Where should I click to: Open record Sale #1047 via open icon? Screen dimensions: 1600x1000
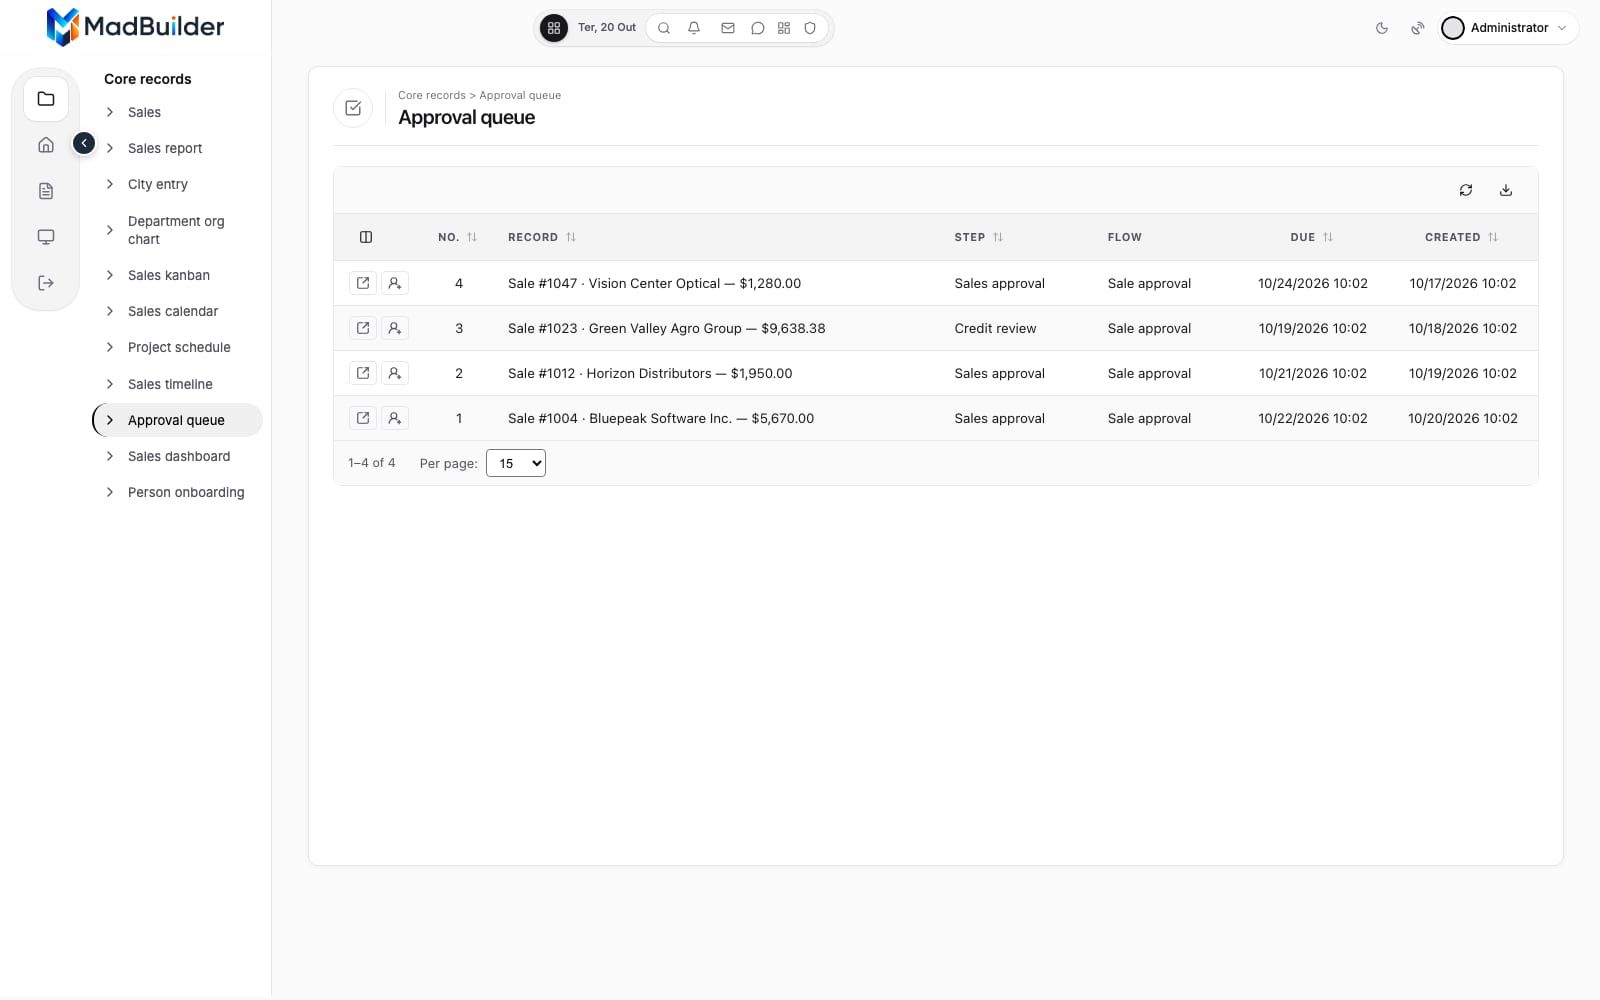tap(363, 283)
